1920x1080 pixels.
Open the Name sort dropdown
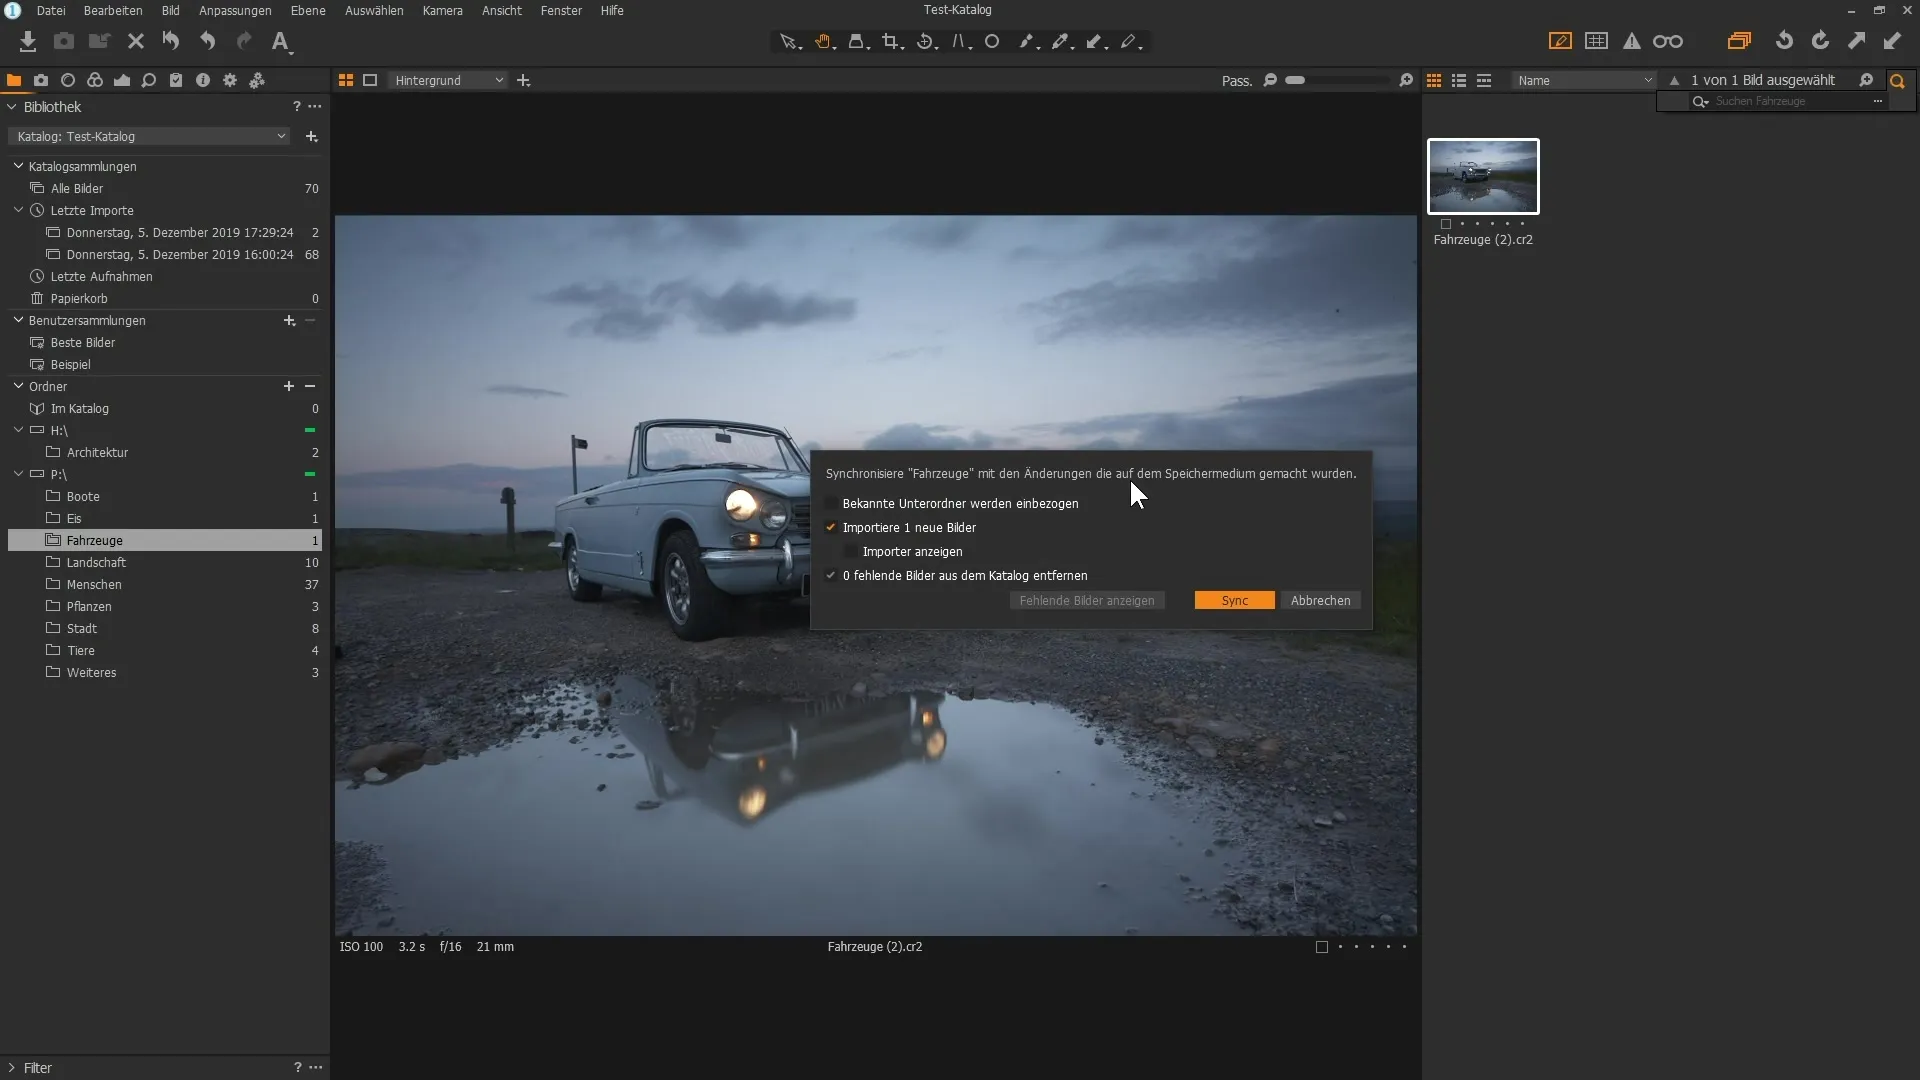1584,80
